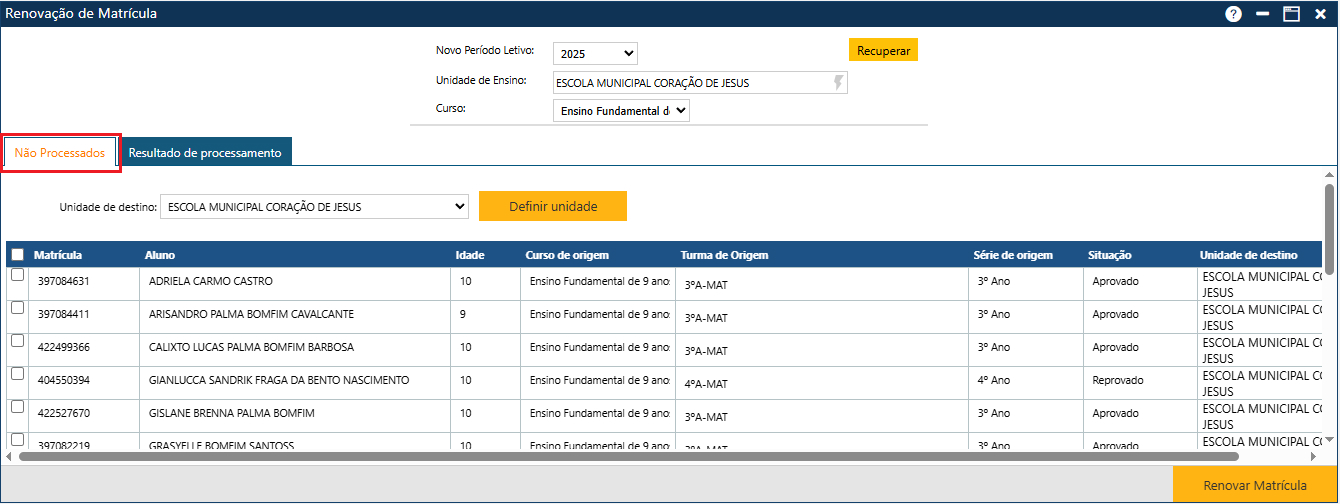Tick the checkbox for Gislane Brenna Palma Bomfim
The width and height of the screenshot is (1340, 504).
(x=17, y=407)
